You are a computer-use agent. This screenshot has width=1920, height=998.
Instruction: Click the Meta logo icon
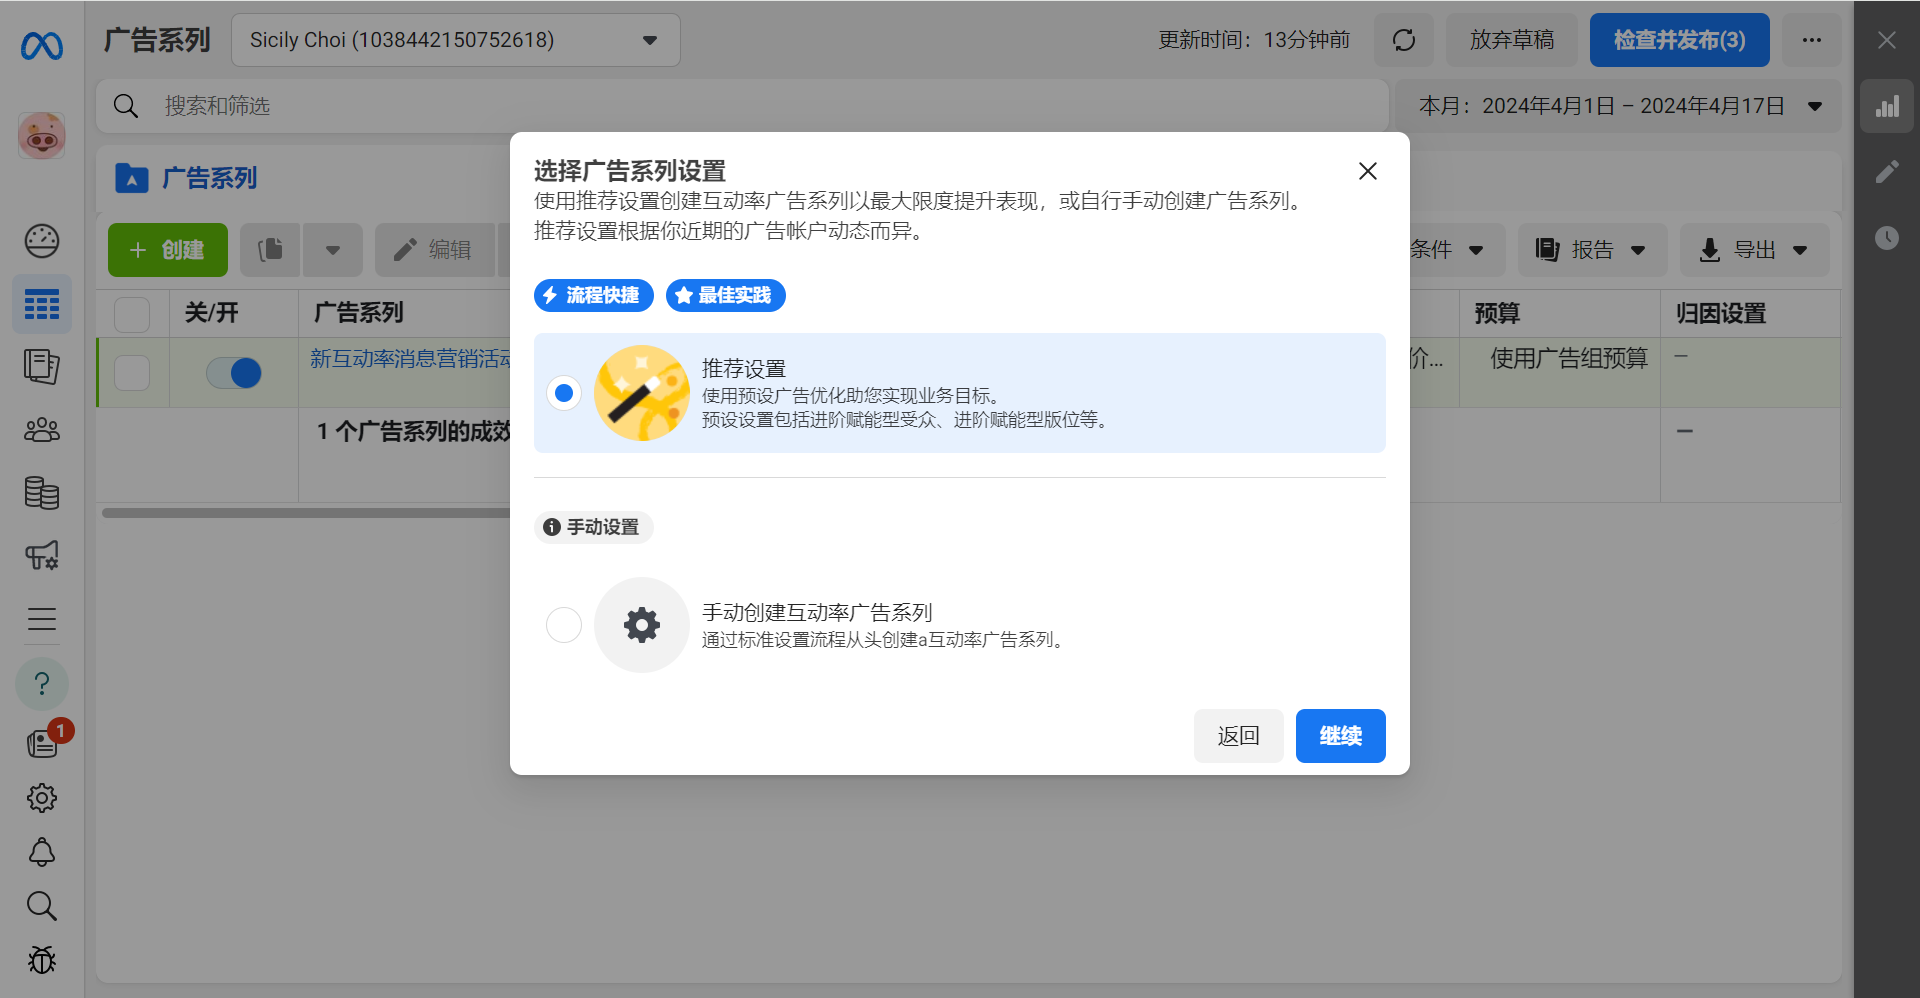tap(42, 46)
